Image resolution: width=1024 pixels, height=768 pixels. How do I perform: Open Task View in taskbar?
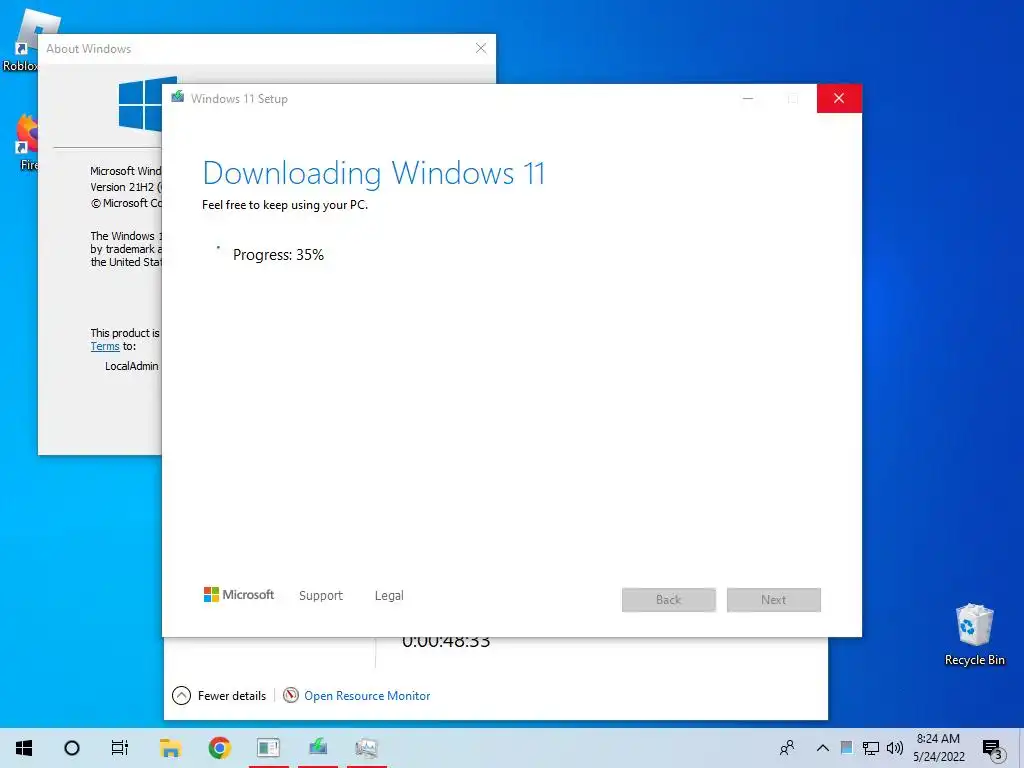(120, 748)
